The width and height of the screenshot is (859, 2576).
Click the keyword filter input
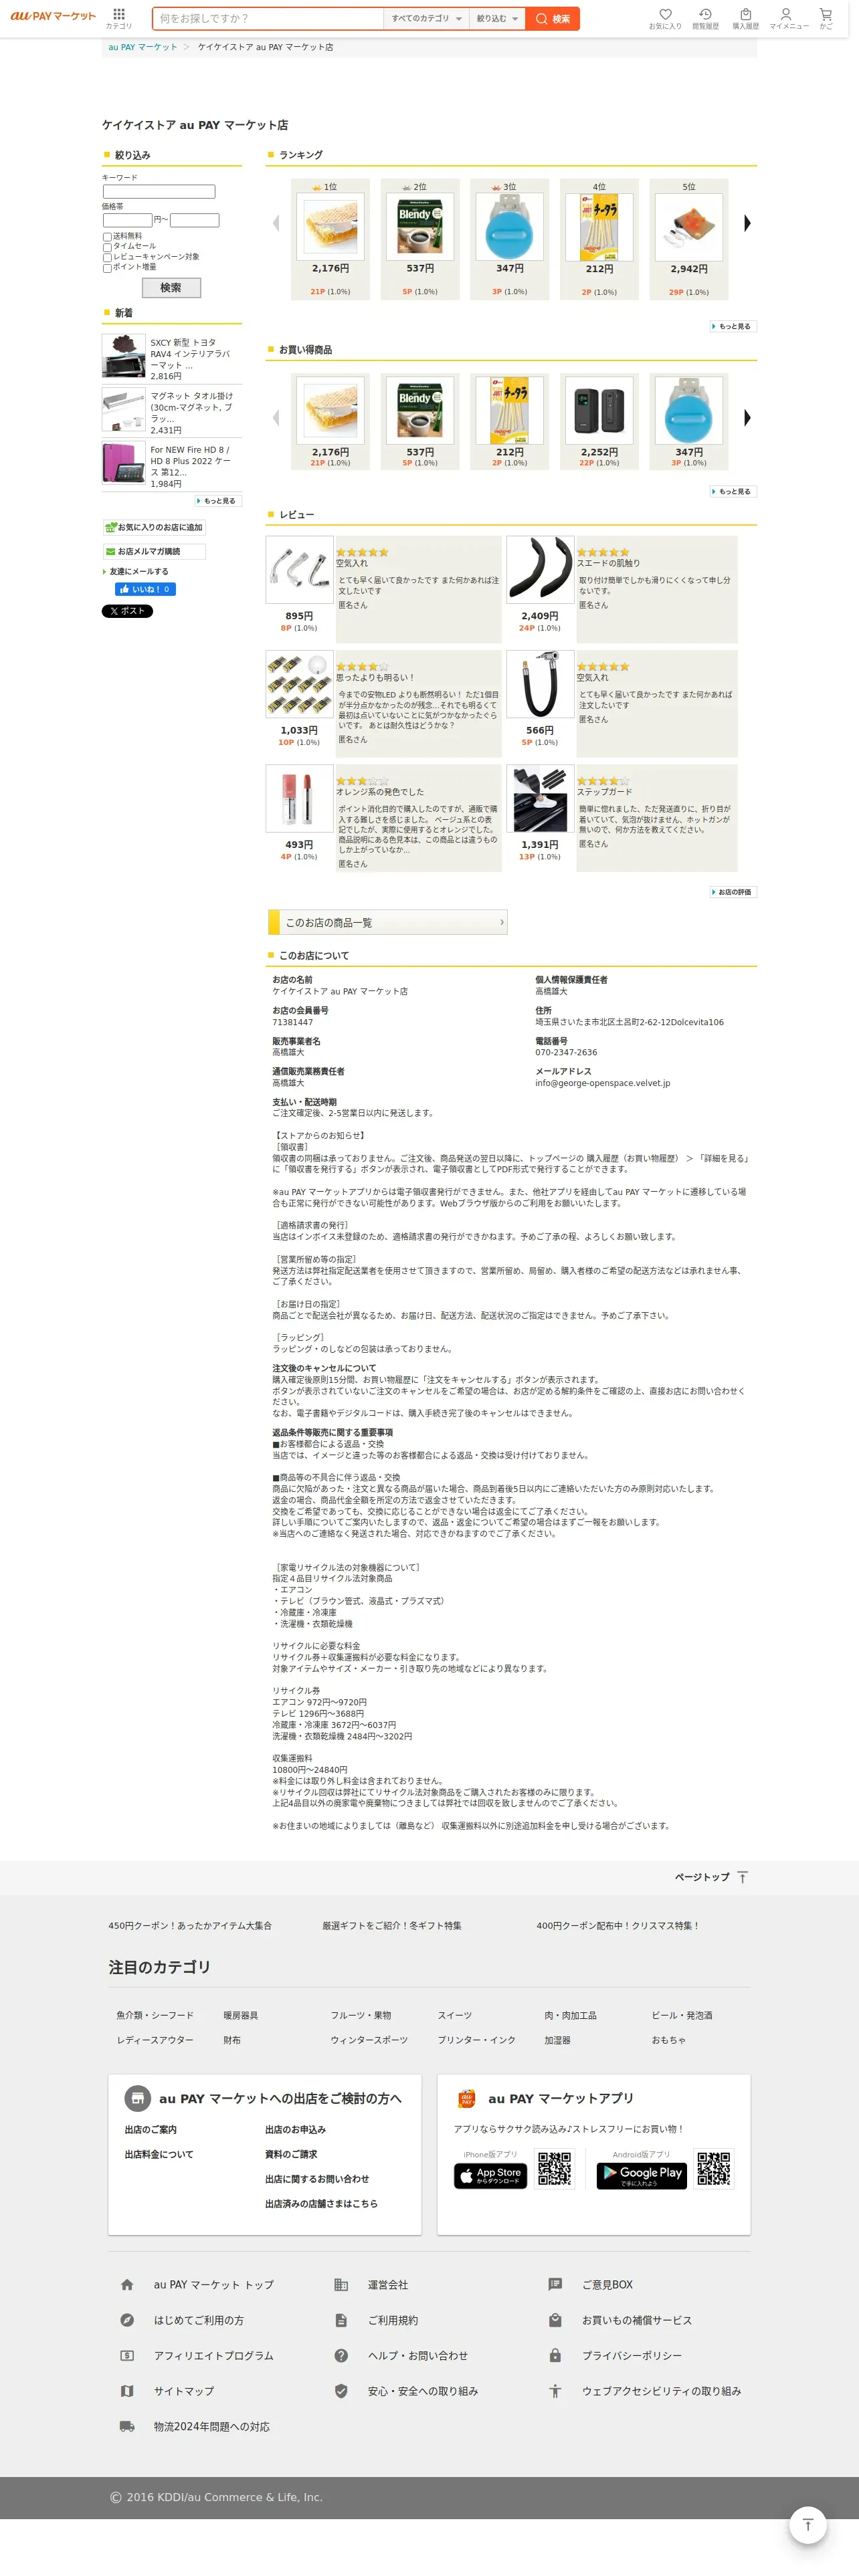[x=159, y=191]
